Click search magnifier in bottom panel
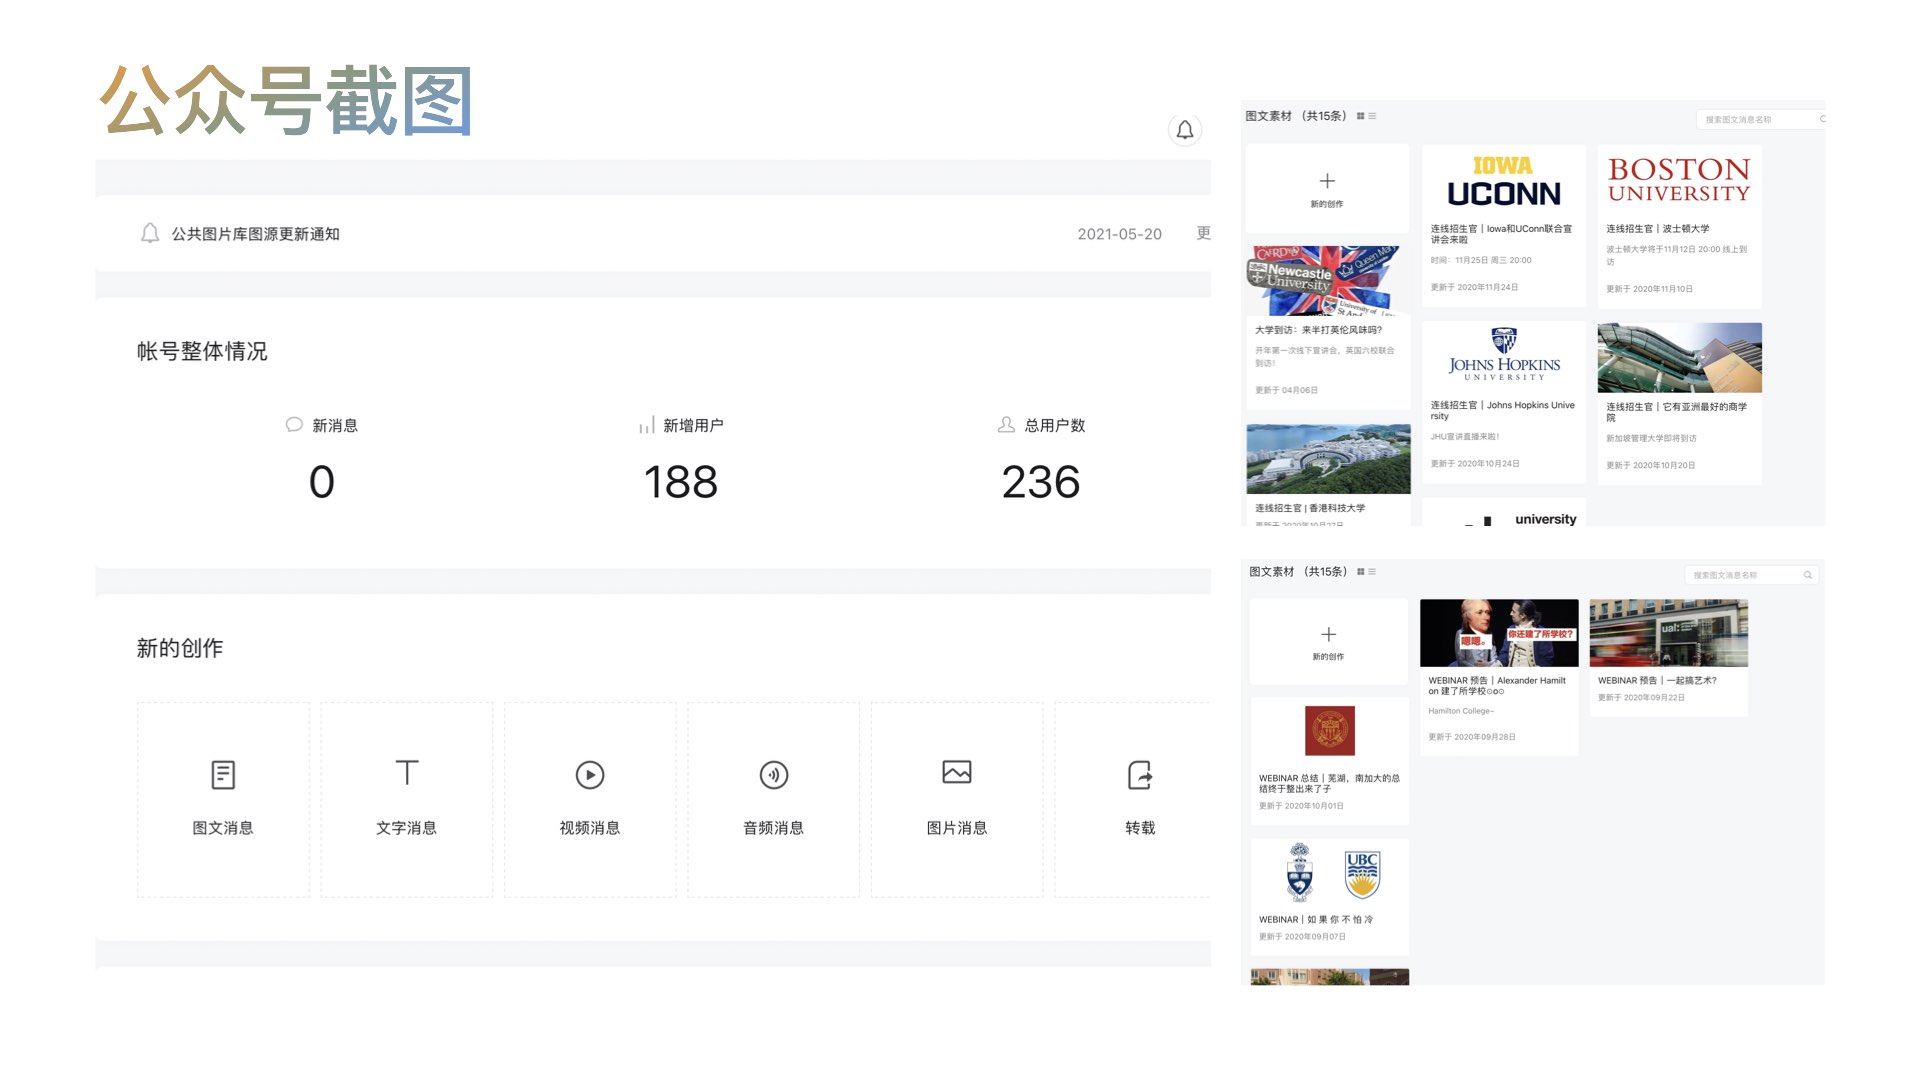 [x=1807, y=575]
